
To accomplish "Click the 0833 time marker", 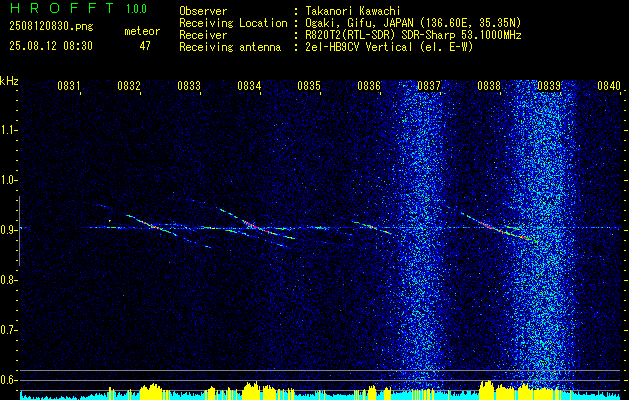I will pos(189,85).
